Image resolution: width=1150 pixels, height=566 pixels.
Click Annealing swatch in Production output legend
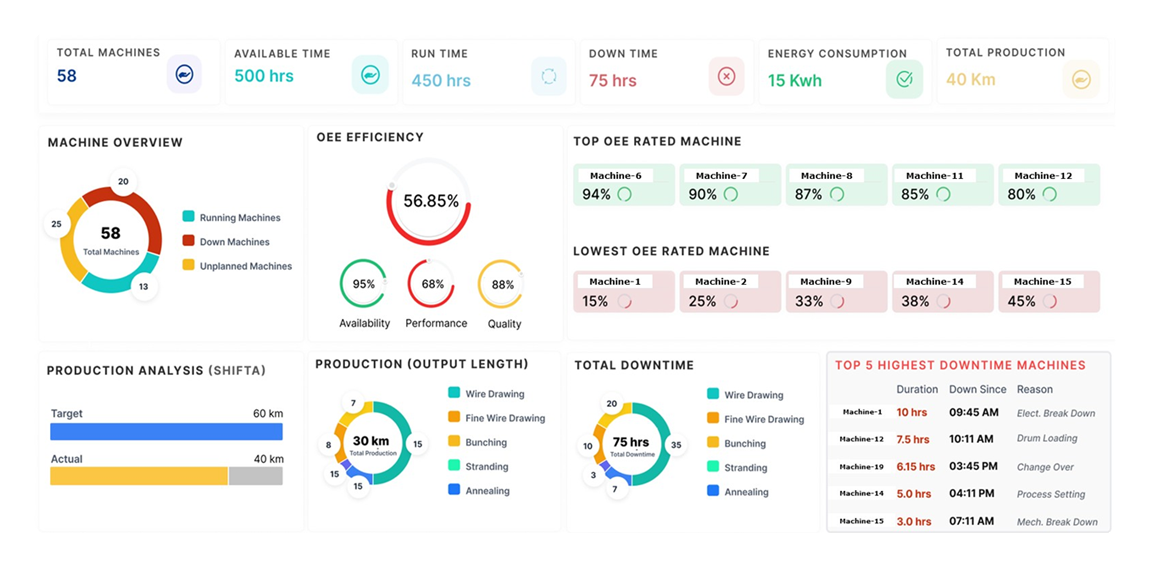coord(455,490)
